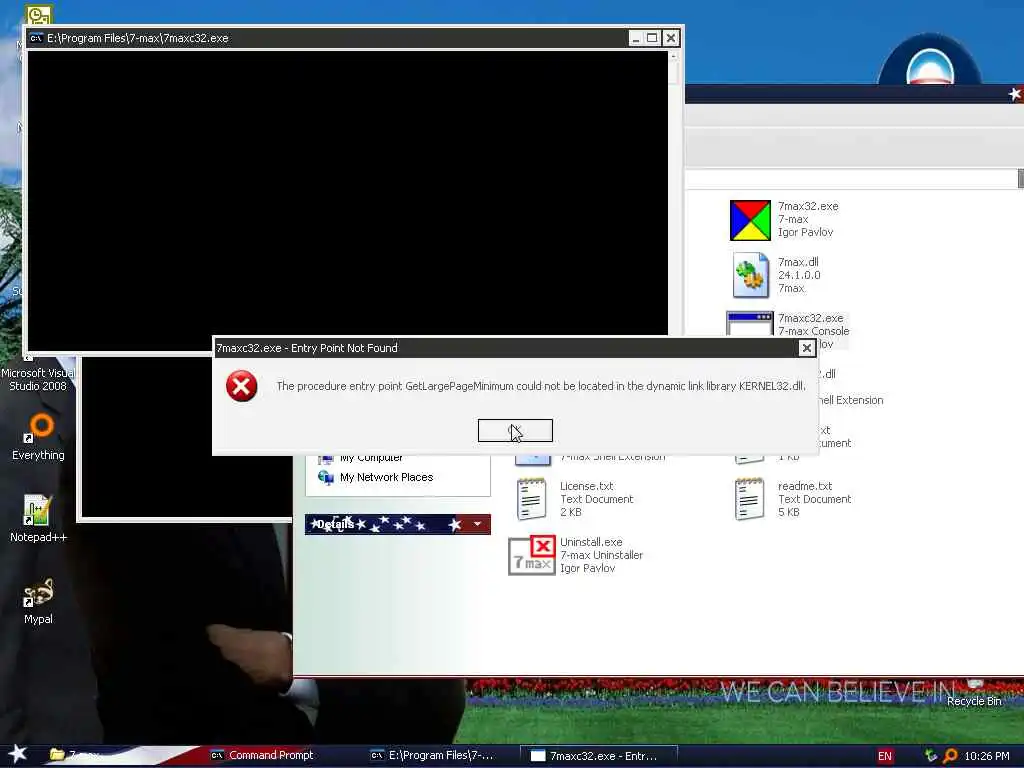Click the My Network Places globe icon
This screenshot has height=768, width=1024.
[x=325, y=477]
